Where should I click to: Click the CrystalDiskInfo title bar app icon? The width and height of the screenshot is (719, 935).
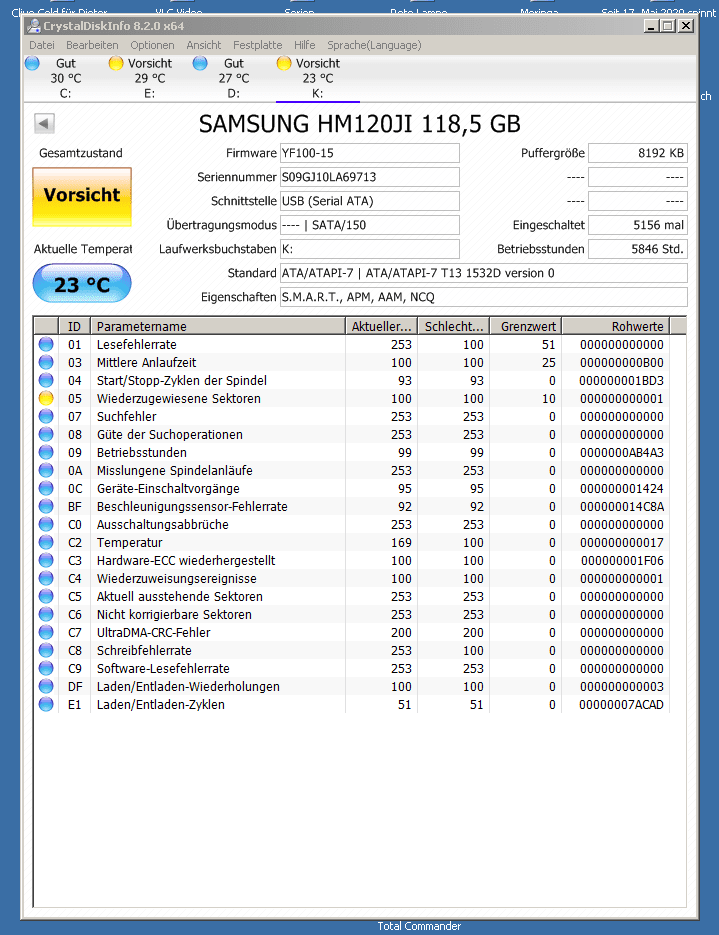pos(34,26)
